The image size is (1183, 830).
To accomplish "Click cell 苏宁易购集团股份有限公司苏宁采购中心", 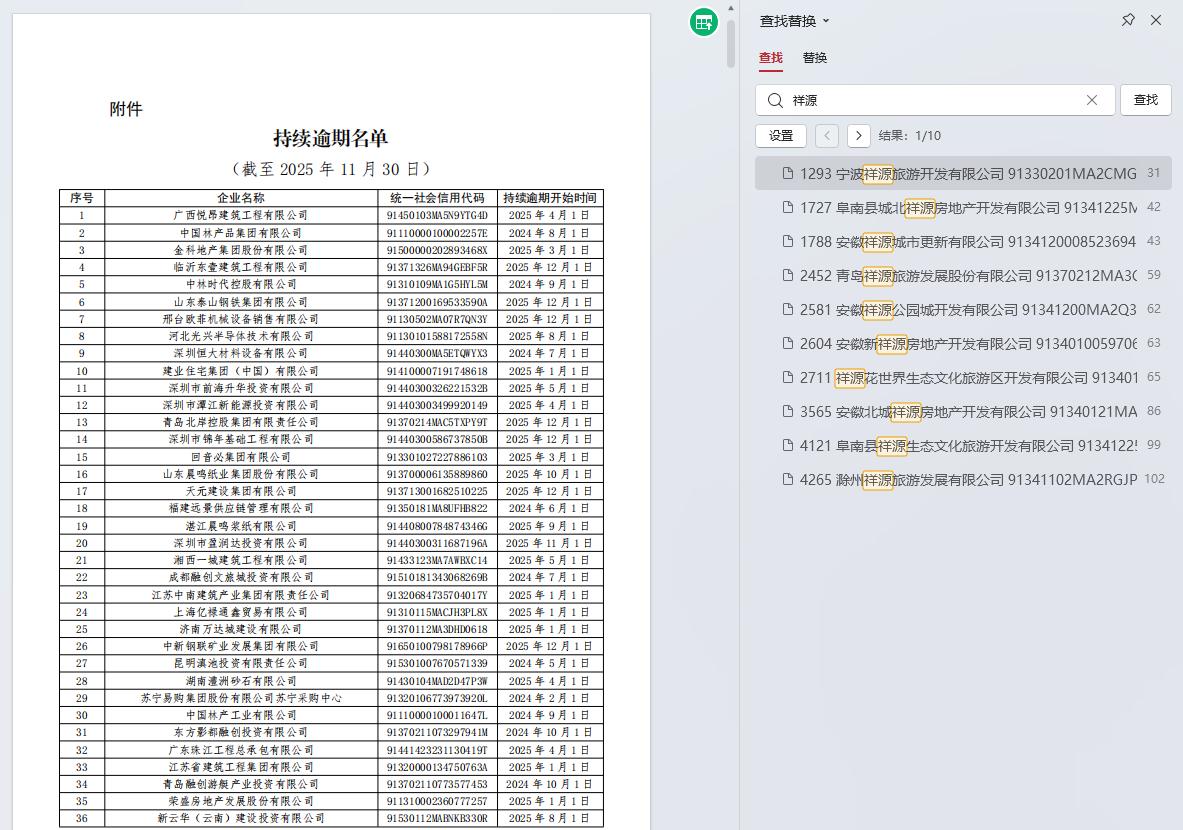I will coord(241,698).
